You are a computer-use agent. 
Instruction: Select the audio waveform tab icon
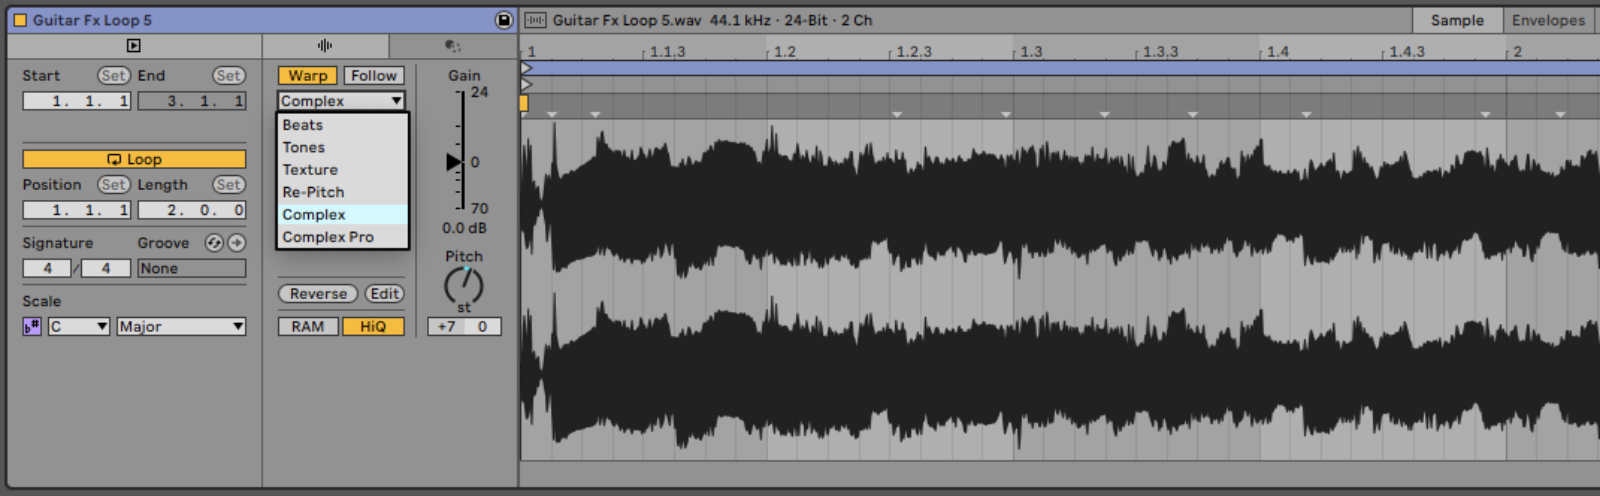pyautogui.click(x=325, y=46)
